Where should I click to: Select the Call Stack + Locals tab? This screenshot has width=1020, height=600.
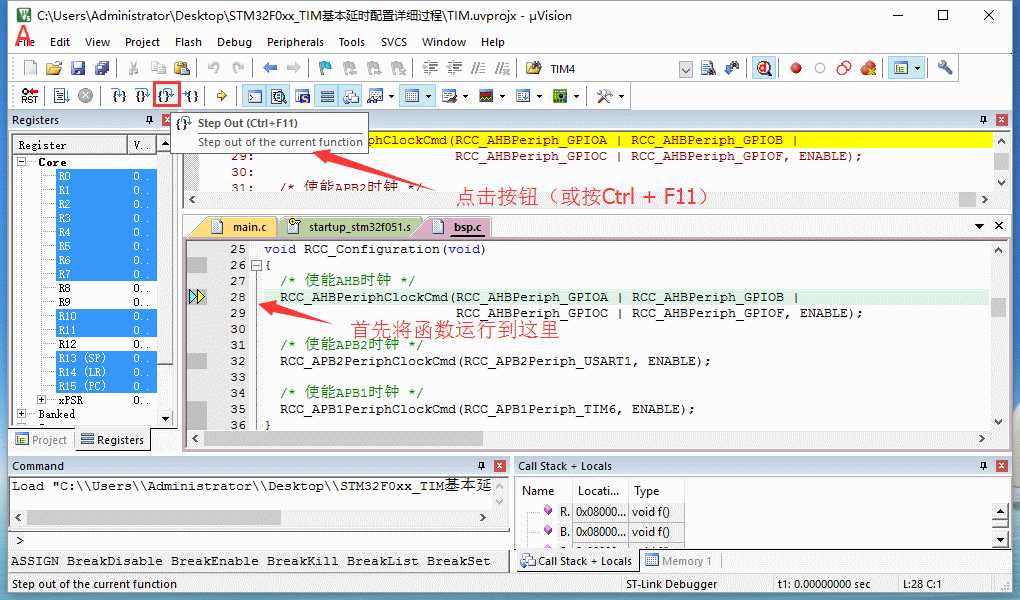click(576, 560)
